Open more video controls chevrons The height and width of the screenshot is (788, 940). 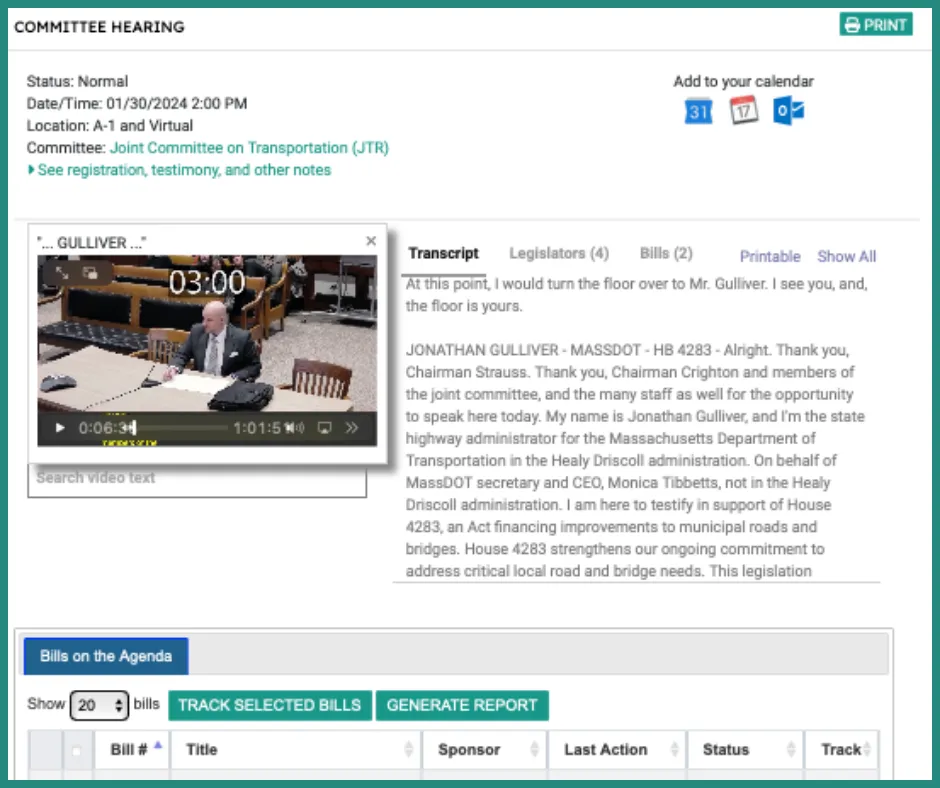tap(352, 428)
